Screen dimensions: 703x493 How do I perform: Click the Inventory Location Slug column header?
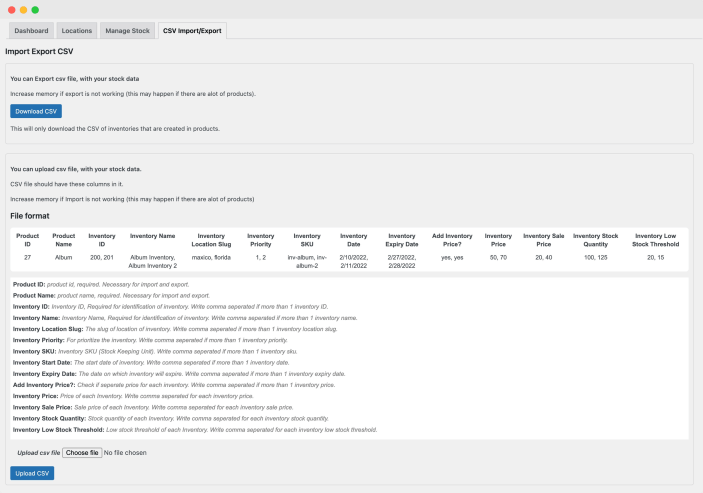coord(211,239)
